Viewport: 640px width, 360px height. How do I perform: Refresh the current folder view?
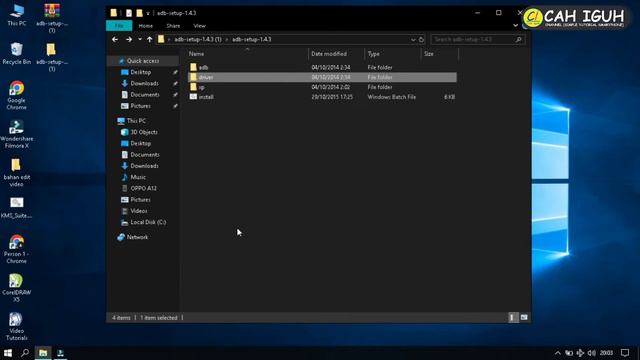click(x=422, y=40)
